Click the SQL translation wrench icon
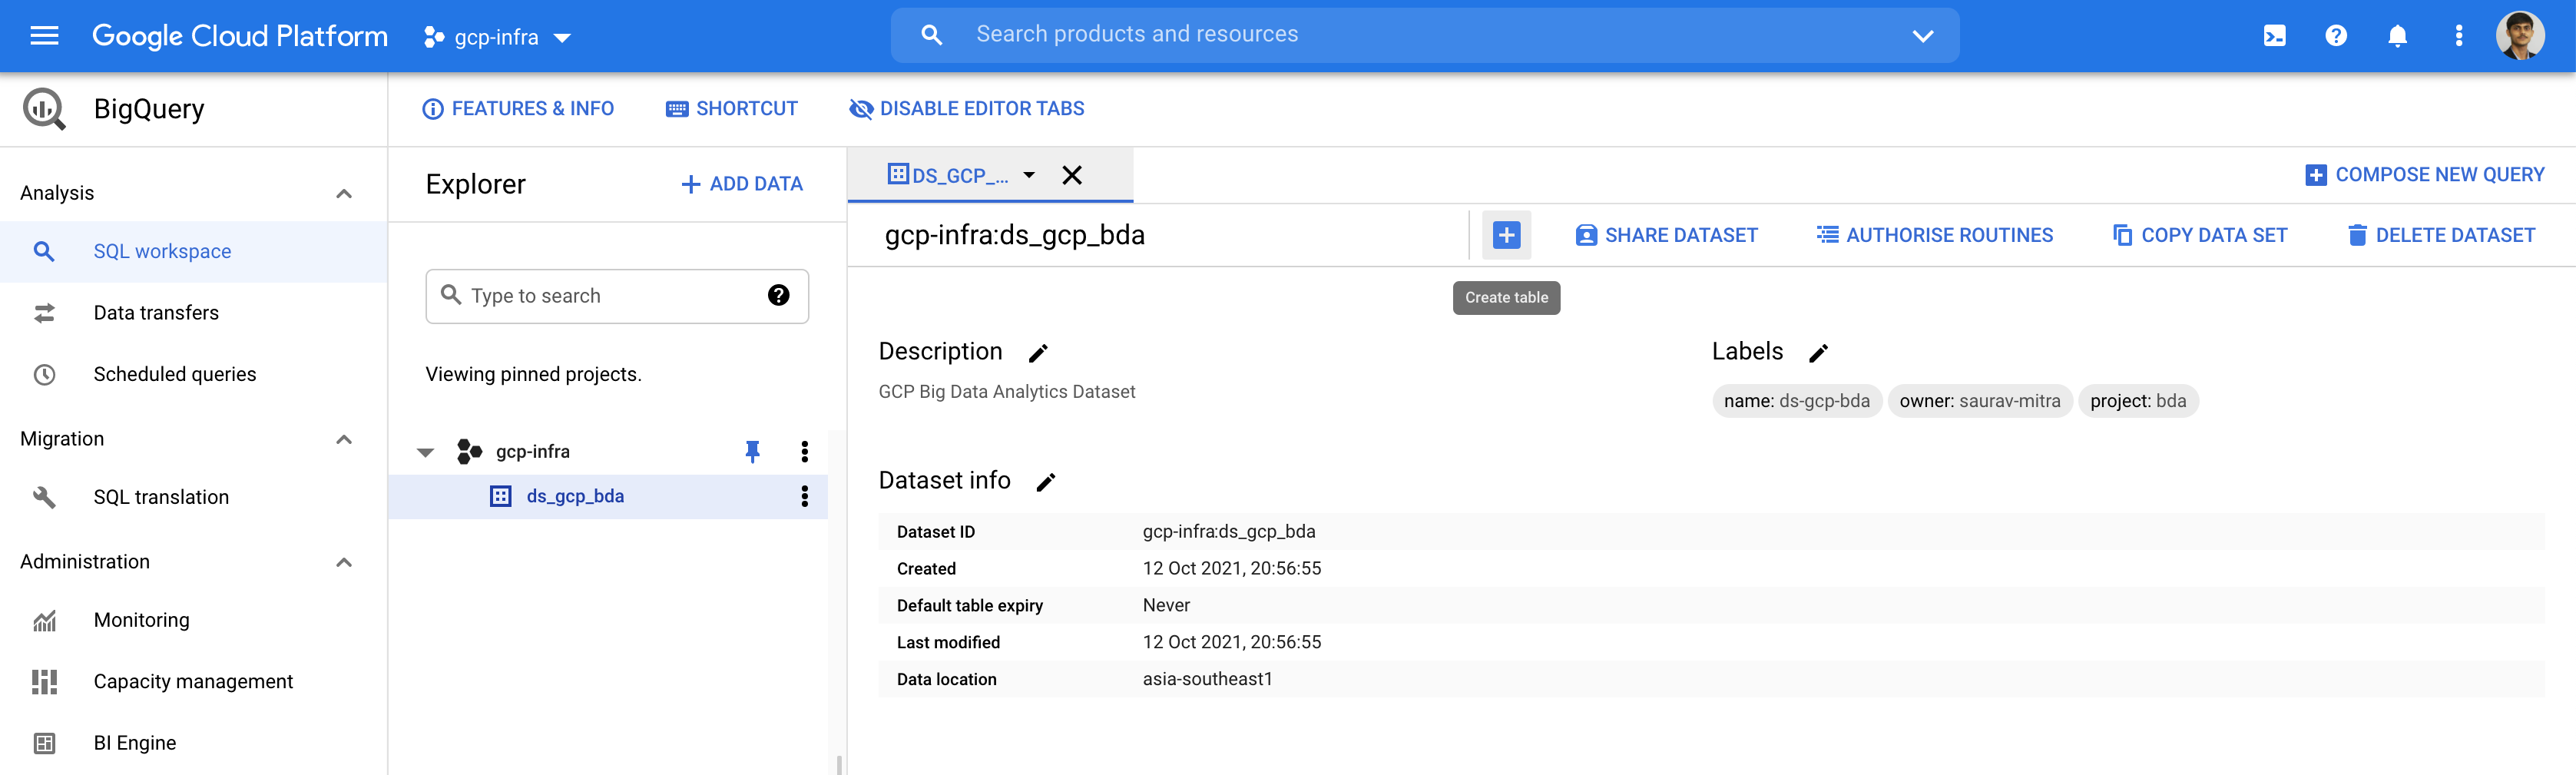The height and width of the screenshot is (775, 2576). [44, 497]
